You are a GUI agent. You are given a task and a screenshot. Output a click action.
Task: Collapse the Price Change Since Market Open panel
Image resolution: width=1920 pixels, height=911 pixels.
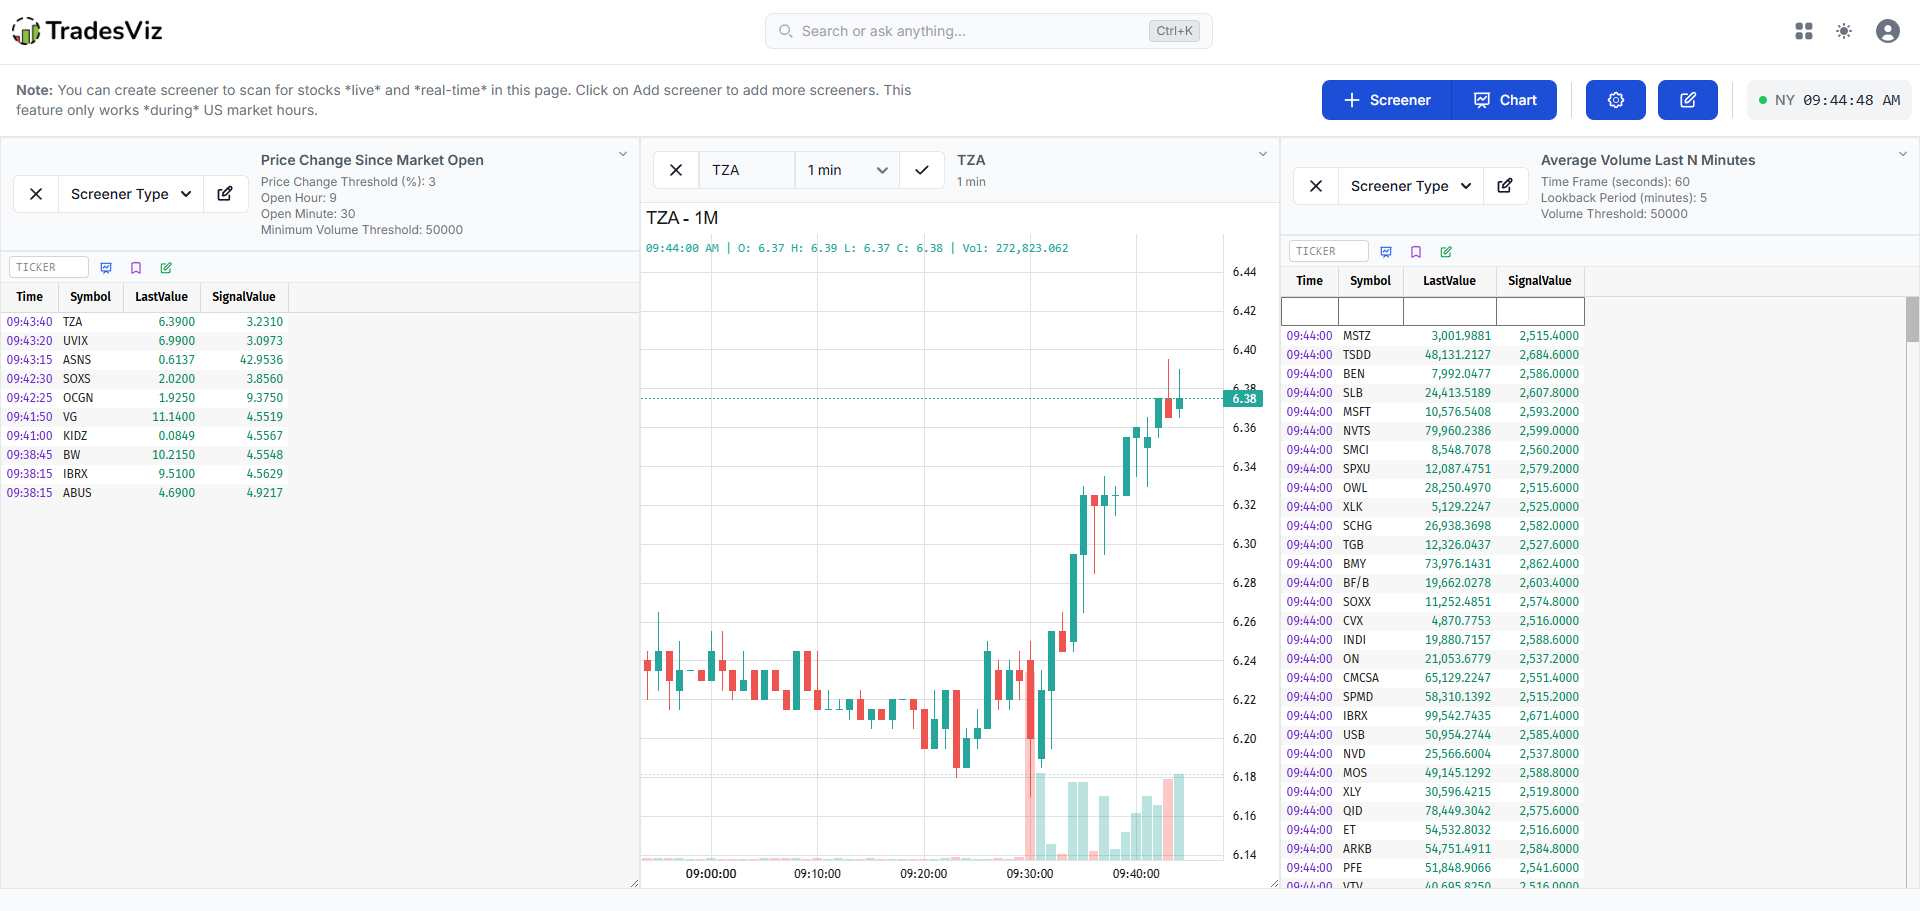click(x=622, y=154)
